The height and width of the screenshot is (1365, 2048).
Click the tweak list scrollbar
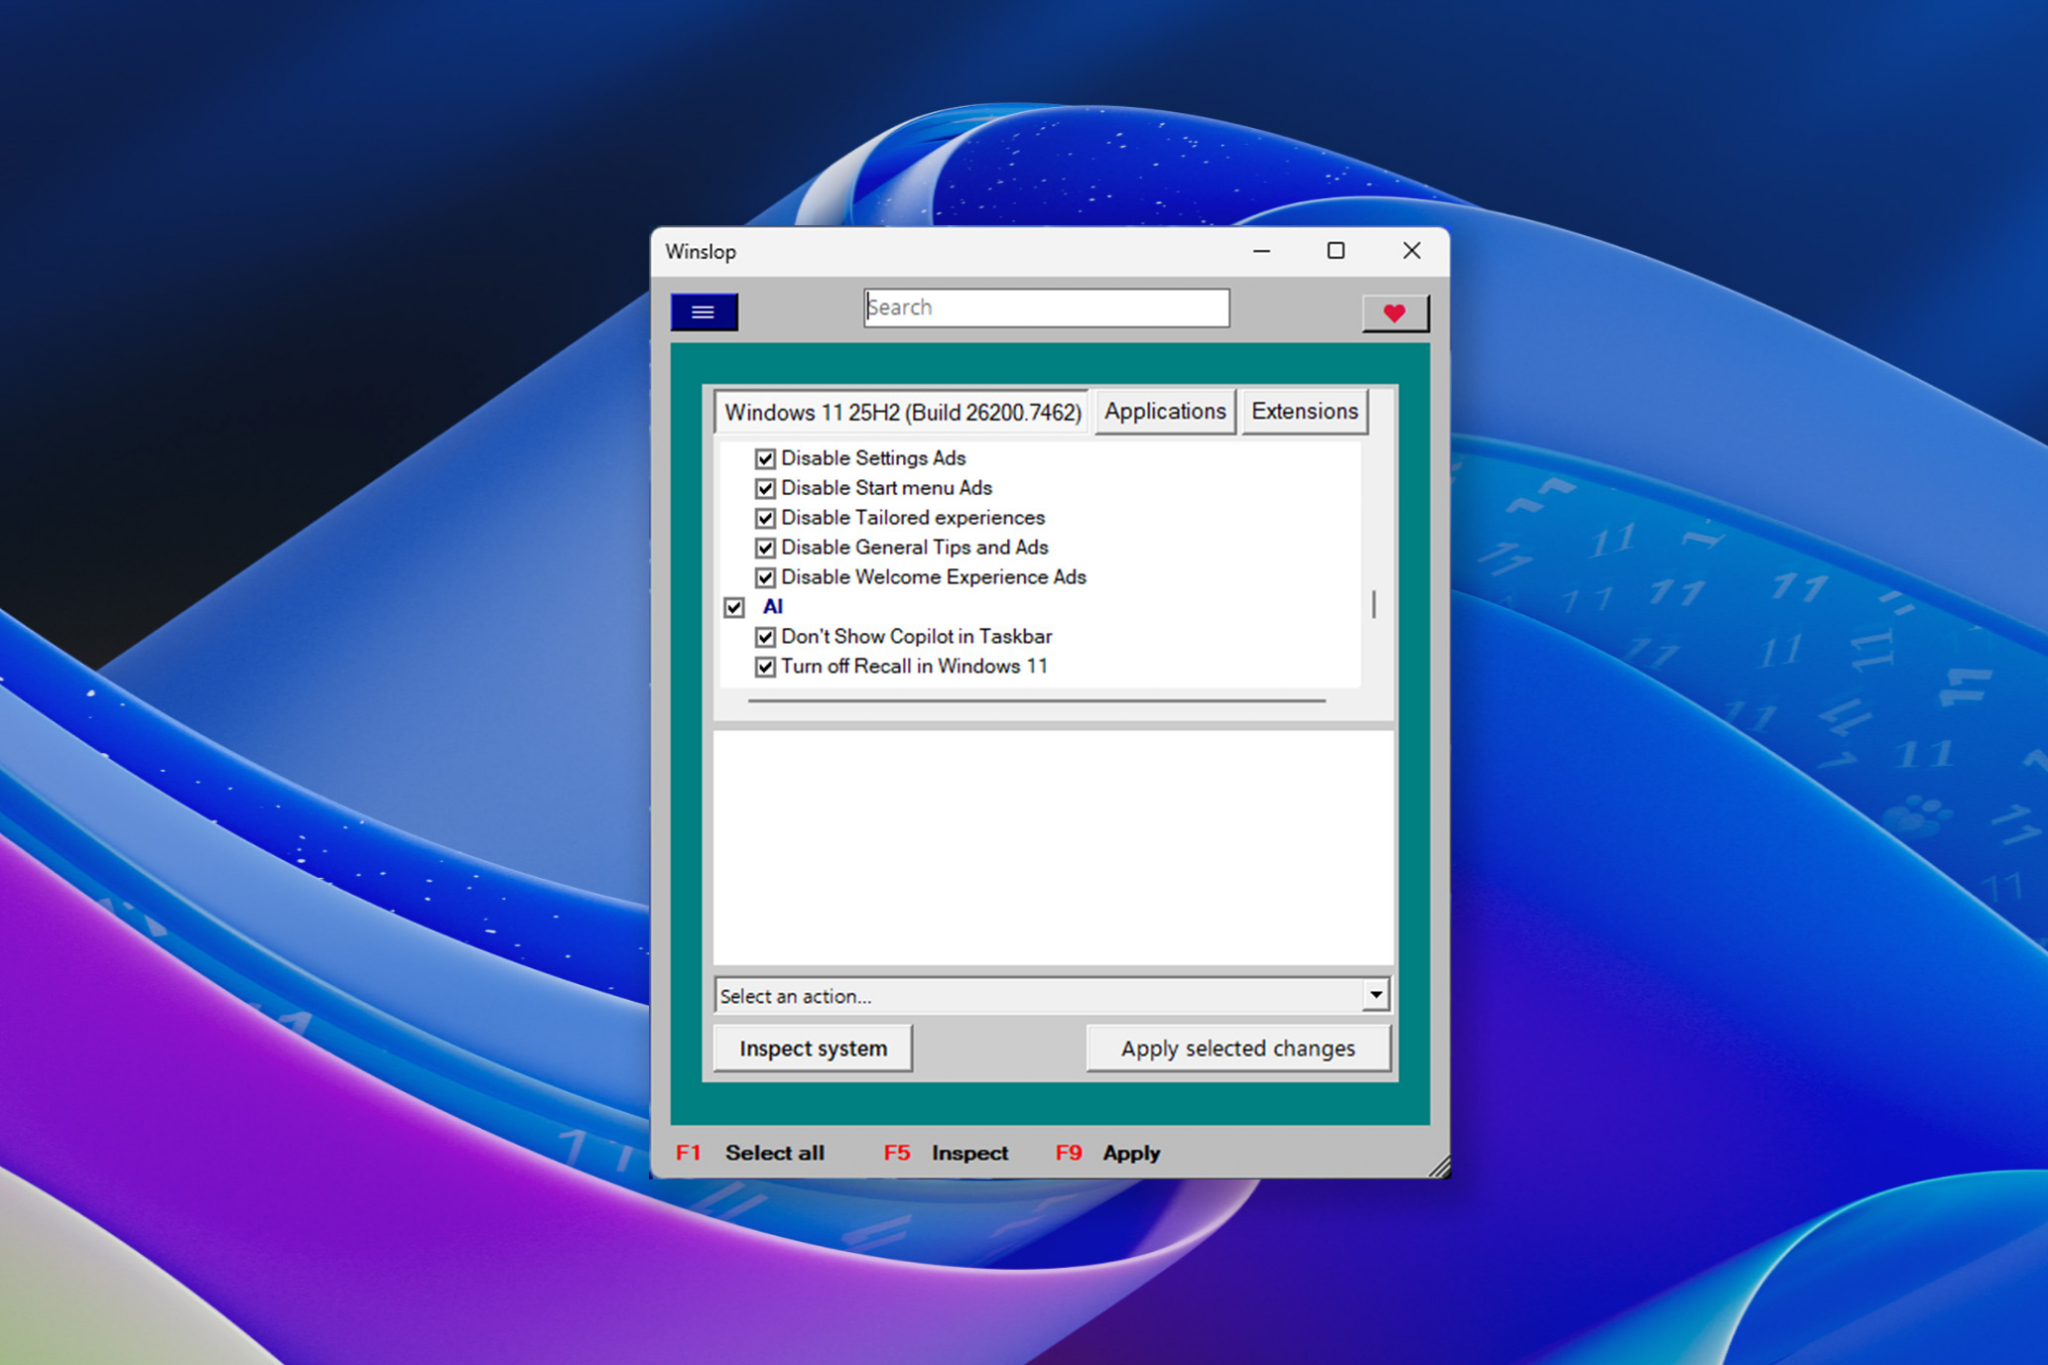pyautogui.click(x=1374, y=604)
